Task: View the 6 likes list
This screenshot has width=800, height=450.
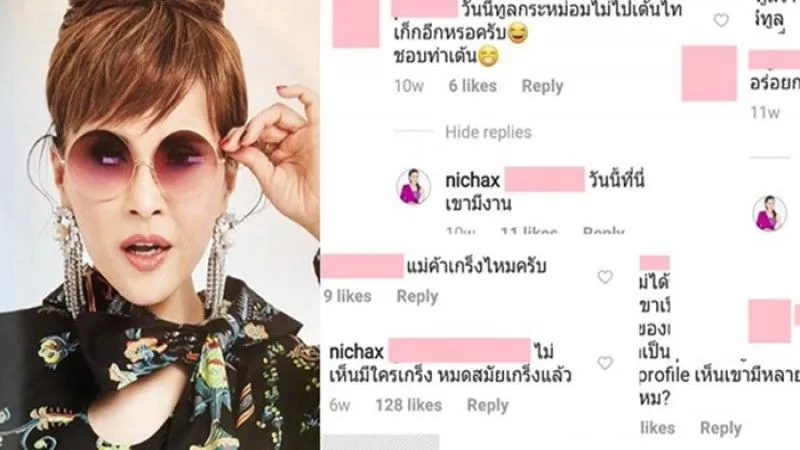Action: [x=472, y=86]
